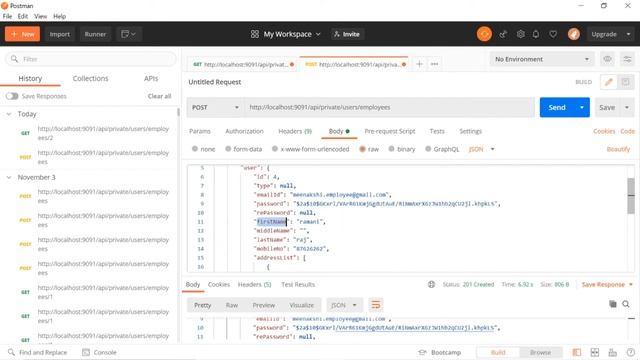640x360 pixels.
Task: Open the Help menu
Action: click(x=60, y=16)
